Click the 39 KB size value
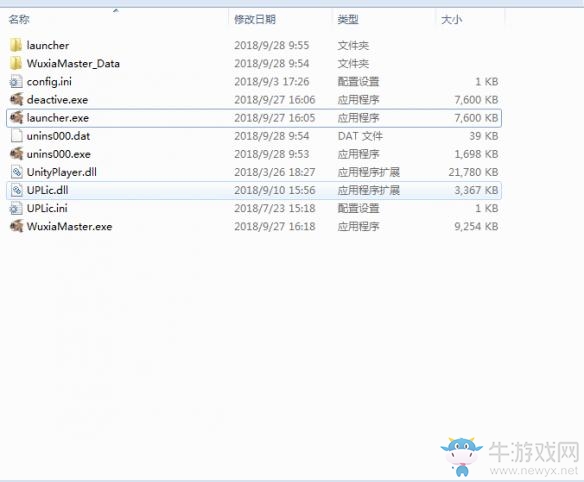The image size is (584, 482). (x=483, y=136)
